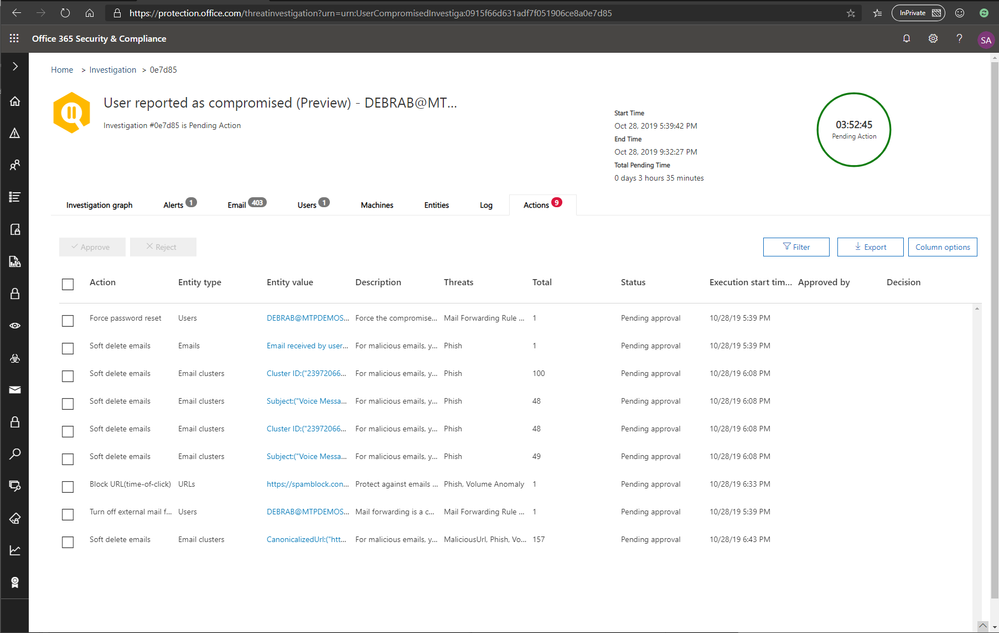Open the Records management icon in the sidebar

pos(15,261)
